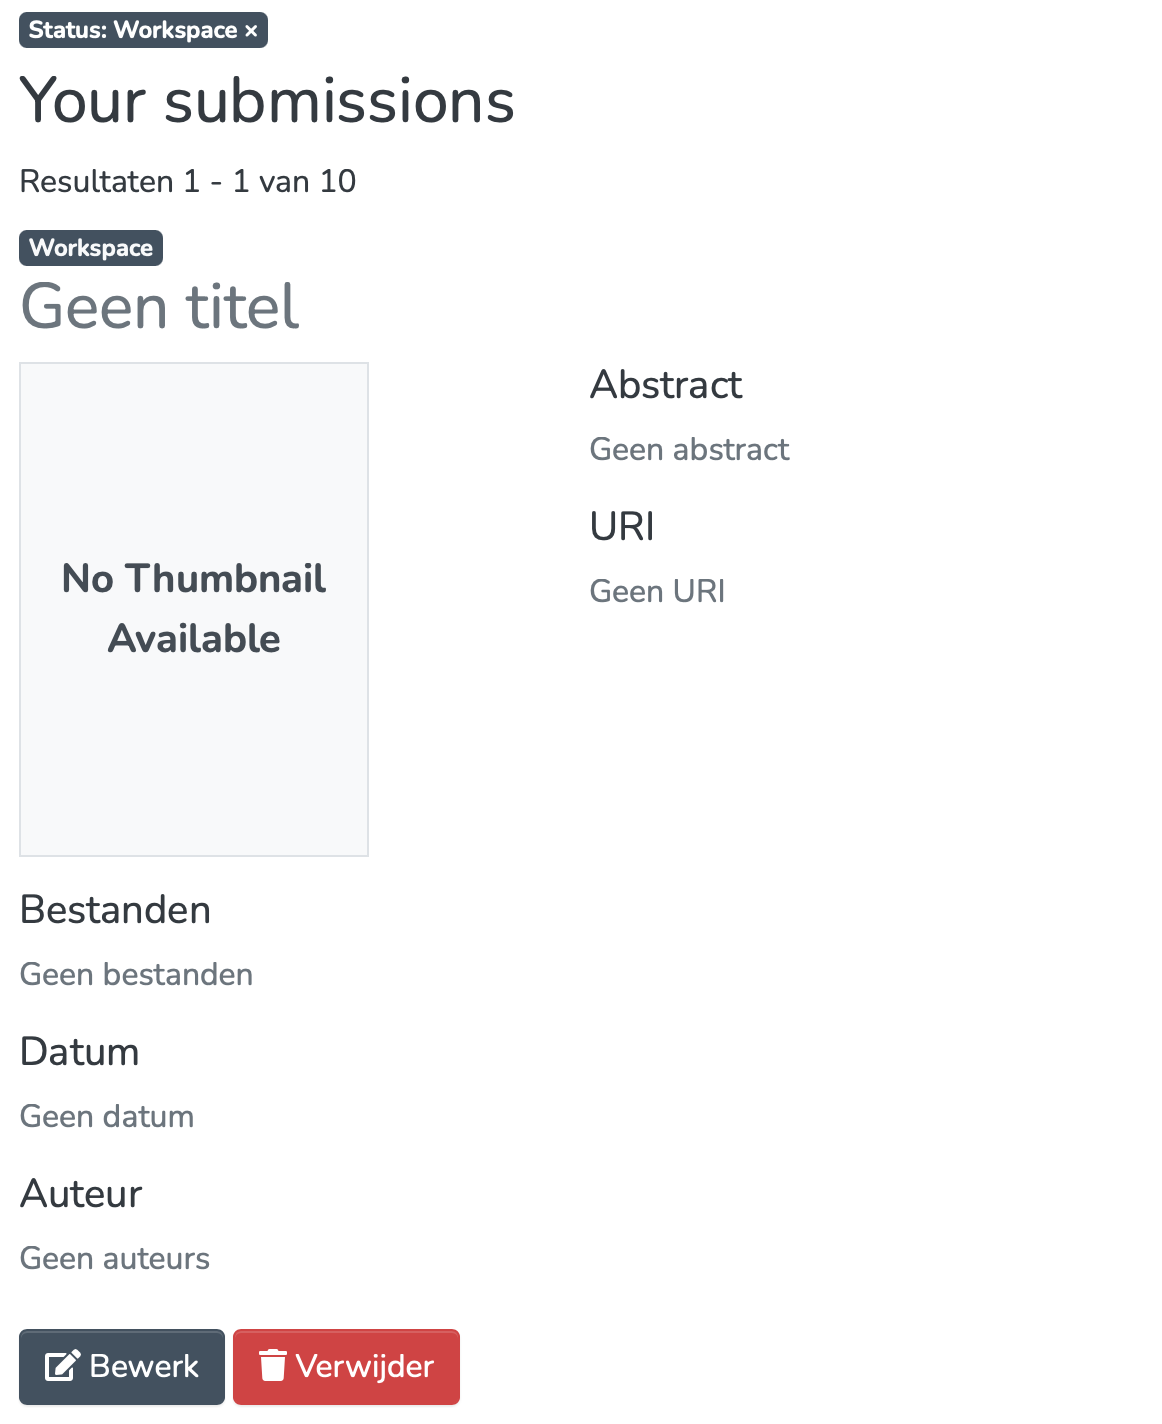Click the Bestanden section heading
Image resolution: width=1162 pixels, height=1424 pixels.
point(115,910)
